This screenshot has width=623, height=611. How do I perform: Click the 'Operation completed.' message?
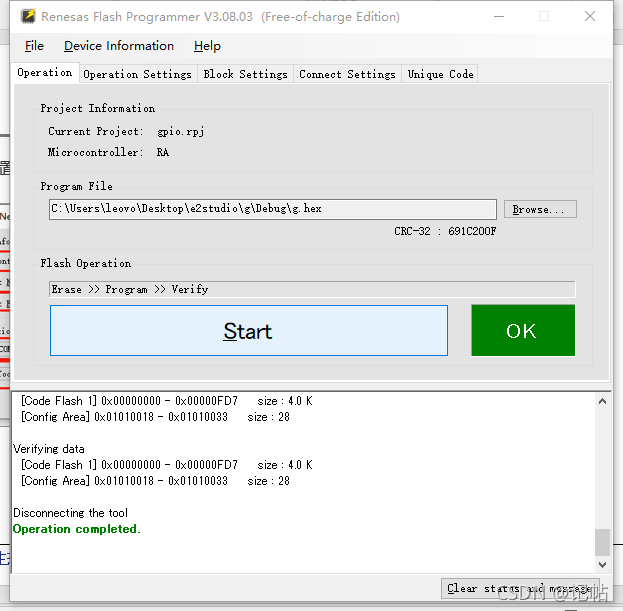(77, 529)
